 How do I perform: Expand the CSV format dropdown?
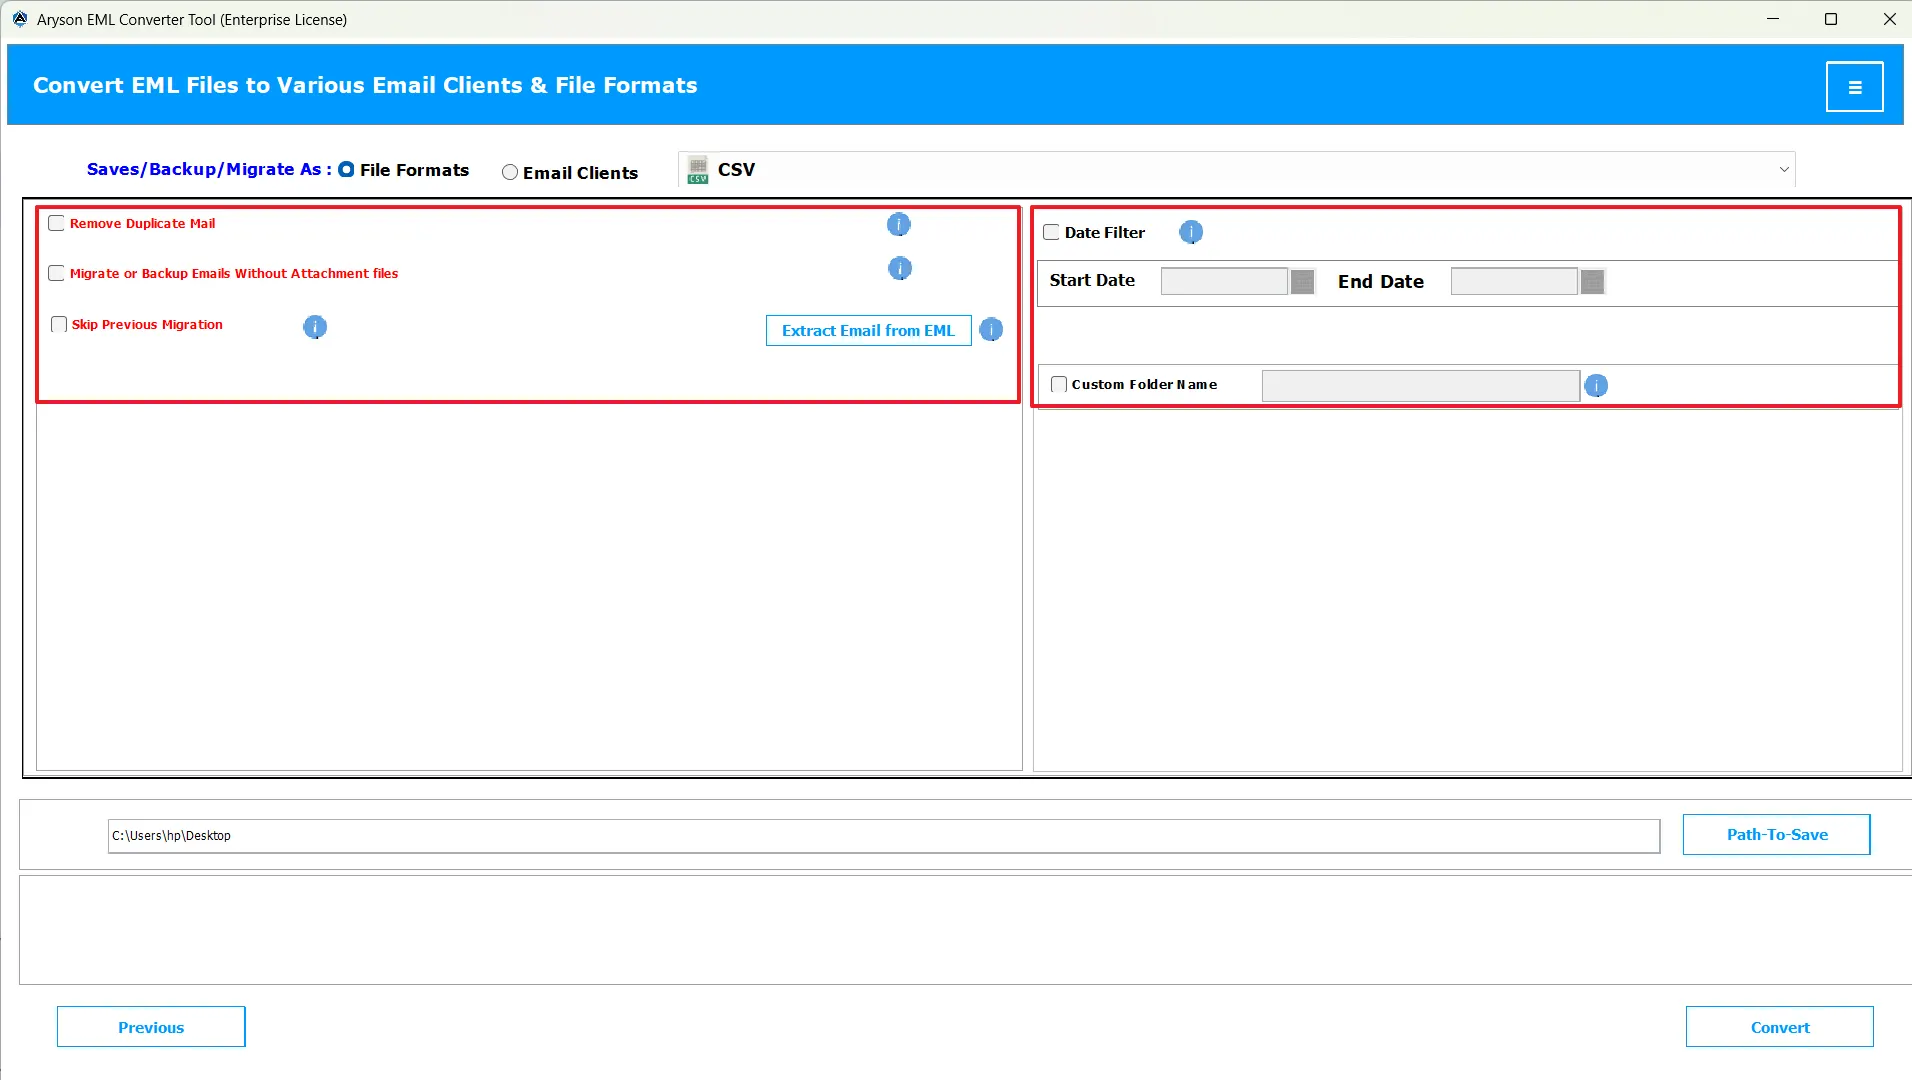(x=1784, y=170)
